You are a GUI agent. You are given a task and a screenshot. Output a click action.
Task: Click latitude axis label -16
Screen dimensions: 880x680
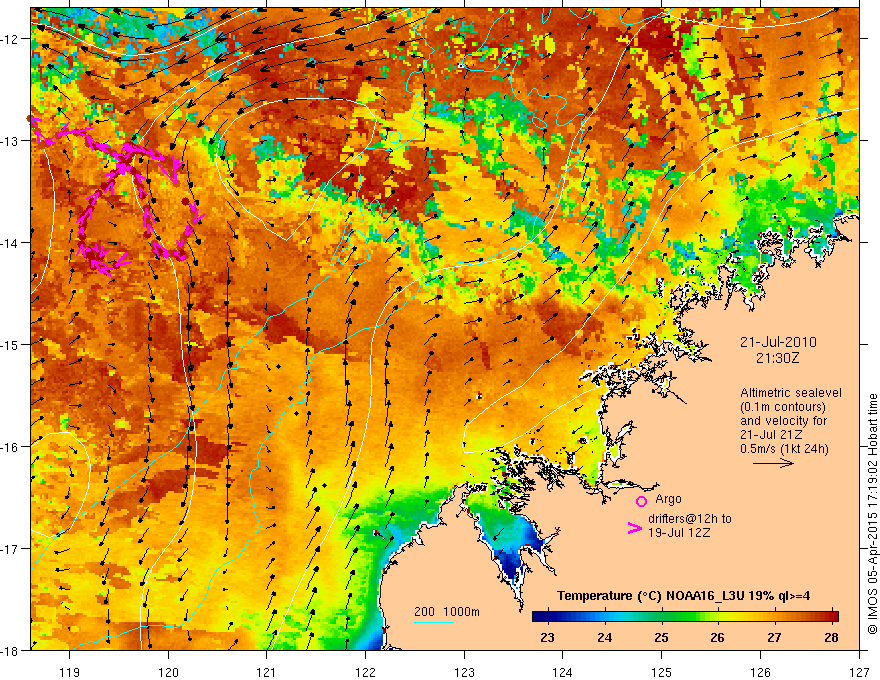tap(11, 447)
